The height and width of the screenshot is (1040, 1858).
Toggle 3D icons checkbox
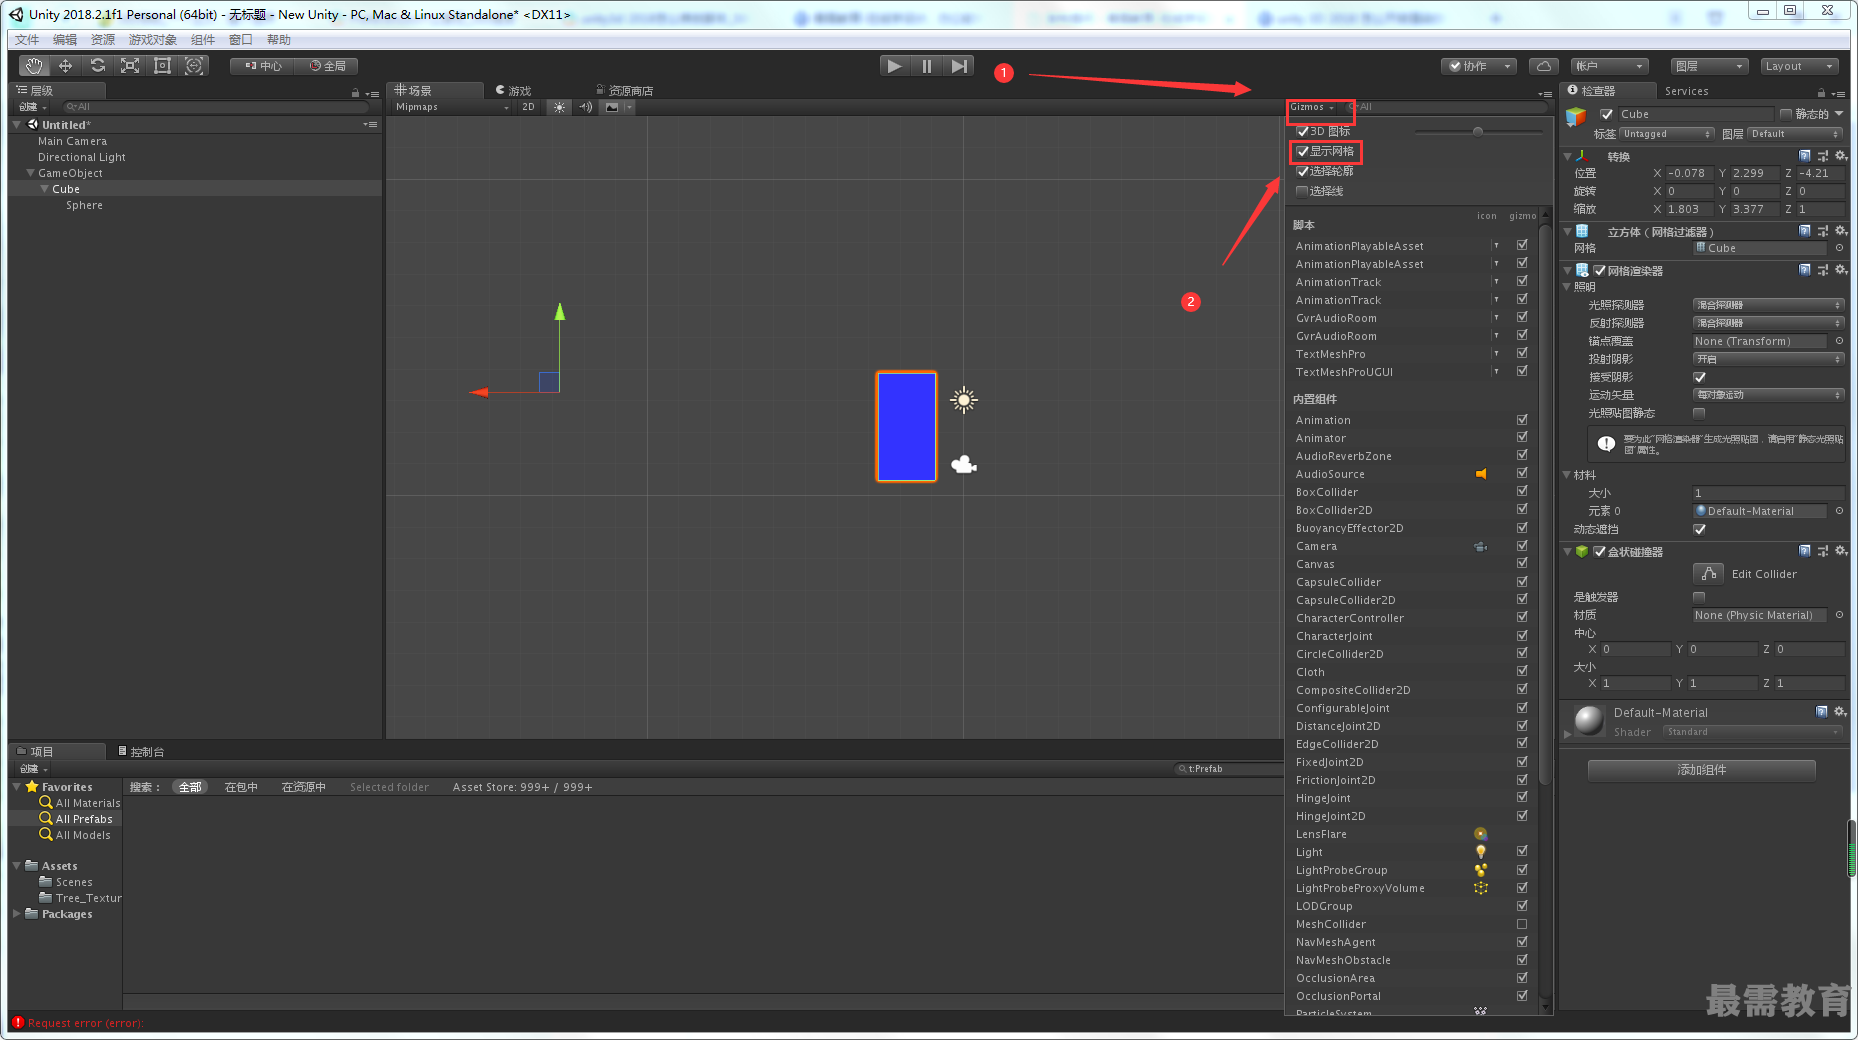1303,131
